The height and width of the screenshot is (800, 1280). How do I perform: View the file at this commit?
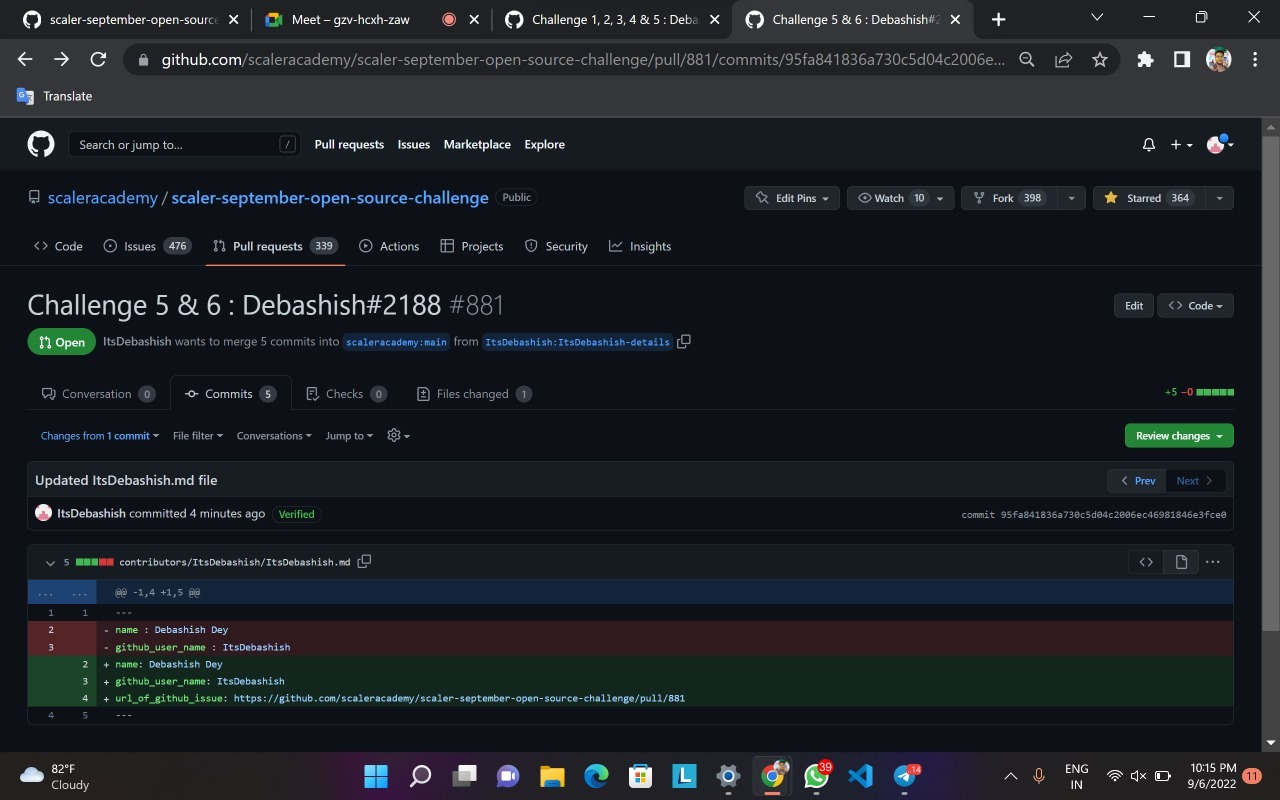click(1180, 561)
